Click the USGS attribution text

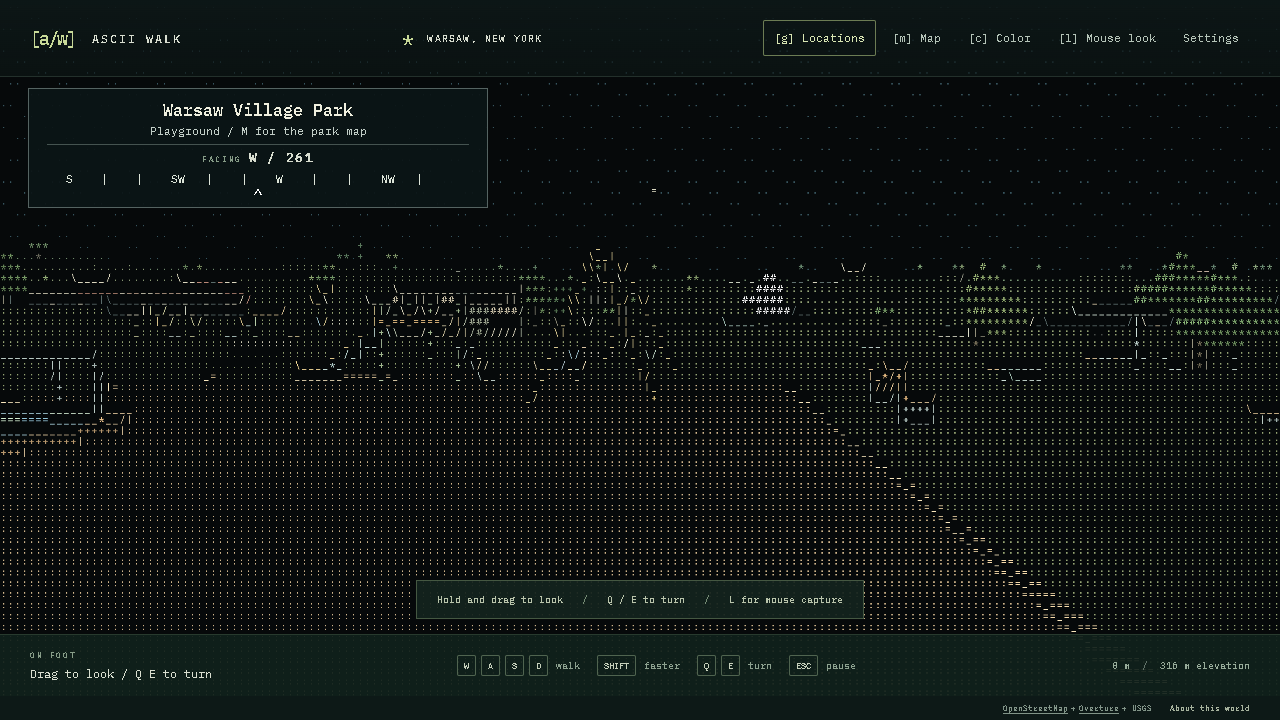pyautogui.click(x=1141, y=709)
